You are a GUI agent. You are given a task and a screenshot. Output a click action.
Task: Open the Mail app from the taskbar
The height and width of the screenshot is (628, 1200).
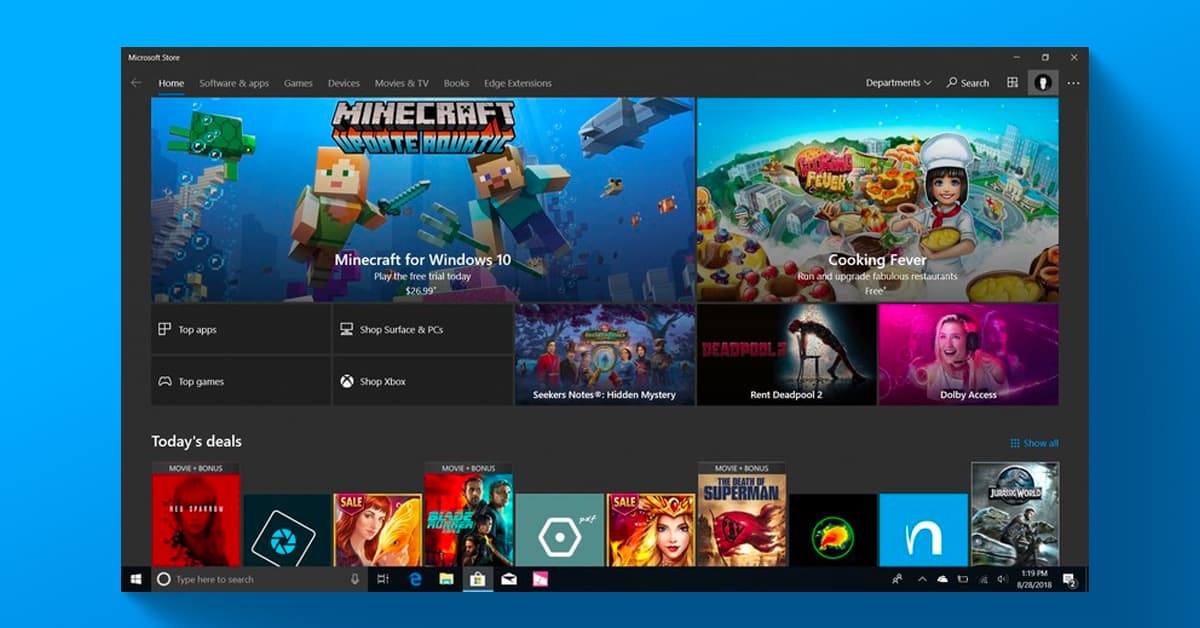(x=509, y=579)
